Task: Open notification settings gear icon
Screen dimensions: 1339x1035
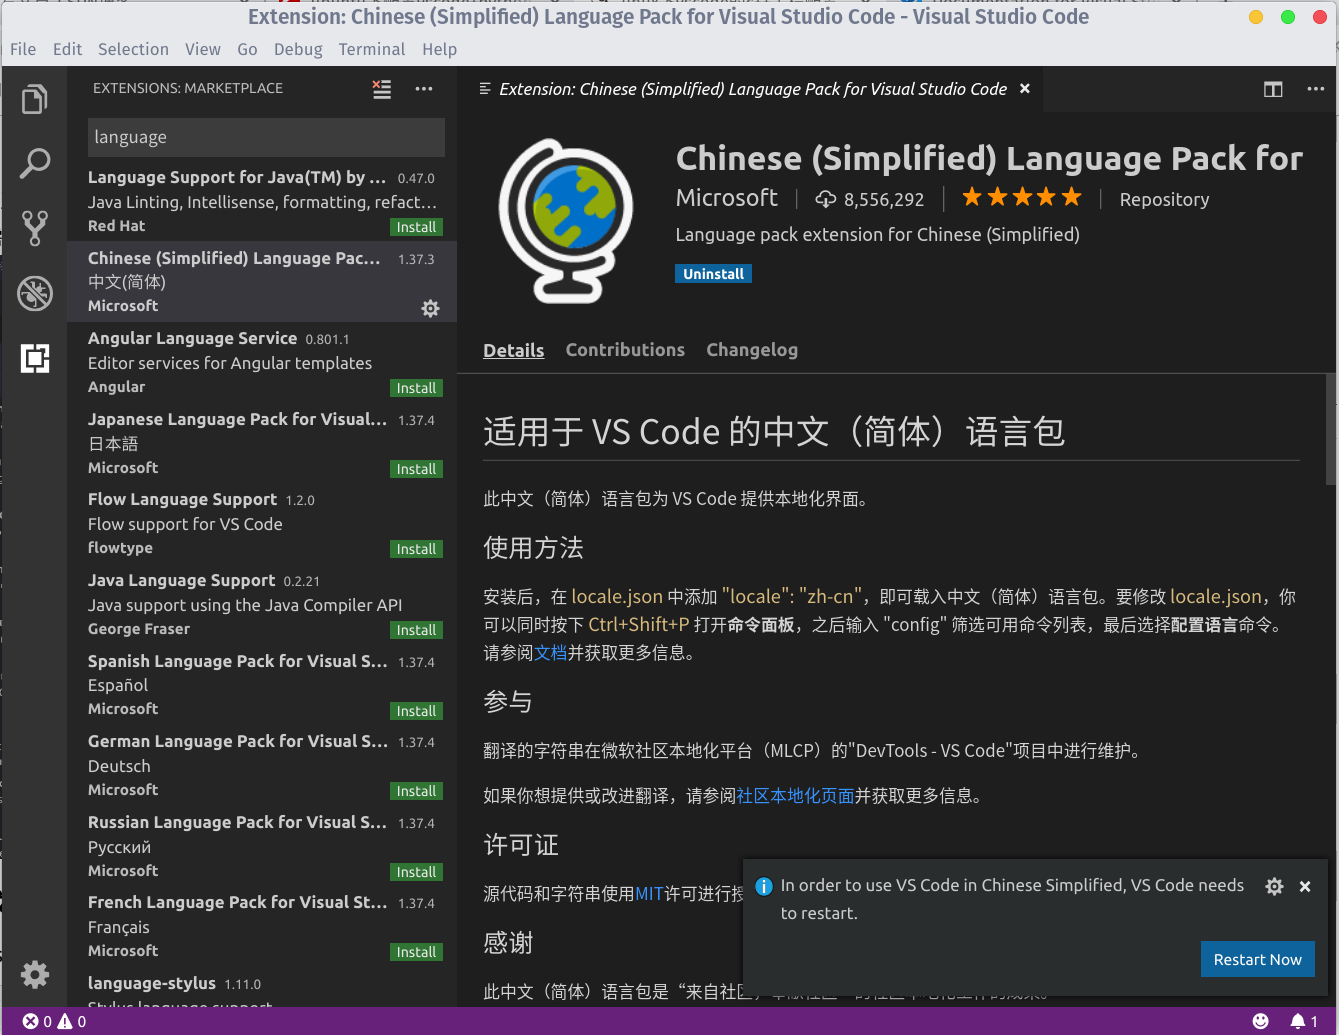Action: click(1274, 886)
